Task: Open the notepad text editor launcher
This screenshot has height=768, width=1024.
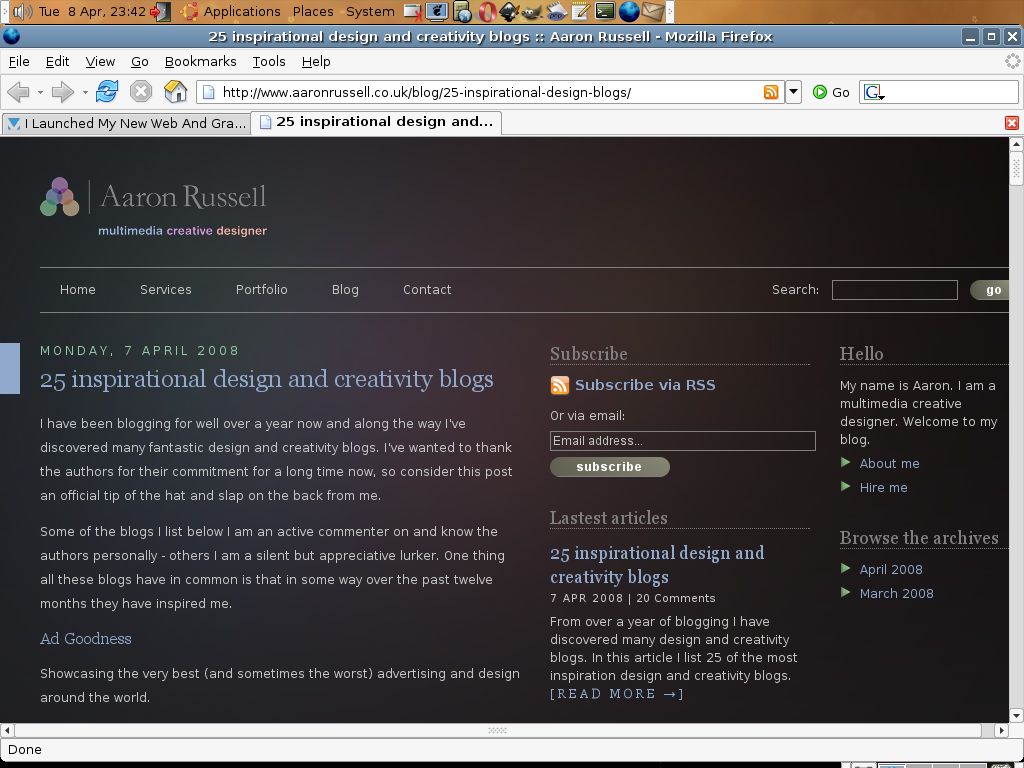Action: coord(581,11)
